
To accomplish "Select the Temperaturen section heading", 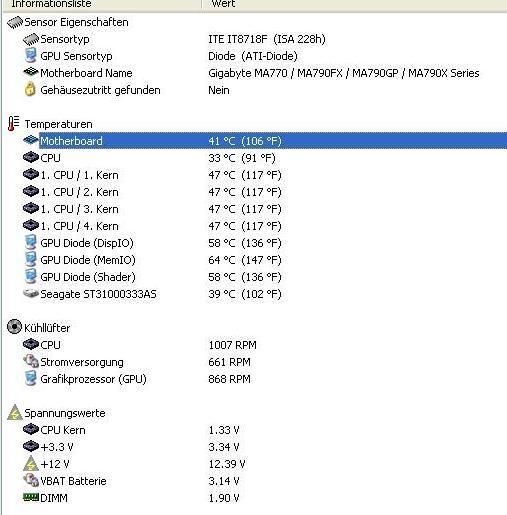I will [x=58, y=124].
